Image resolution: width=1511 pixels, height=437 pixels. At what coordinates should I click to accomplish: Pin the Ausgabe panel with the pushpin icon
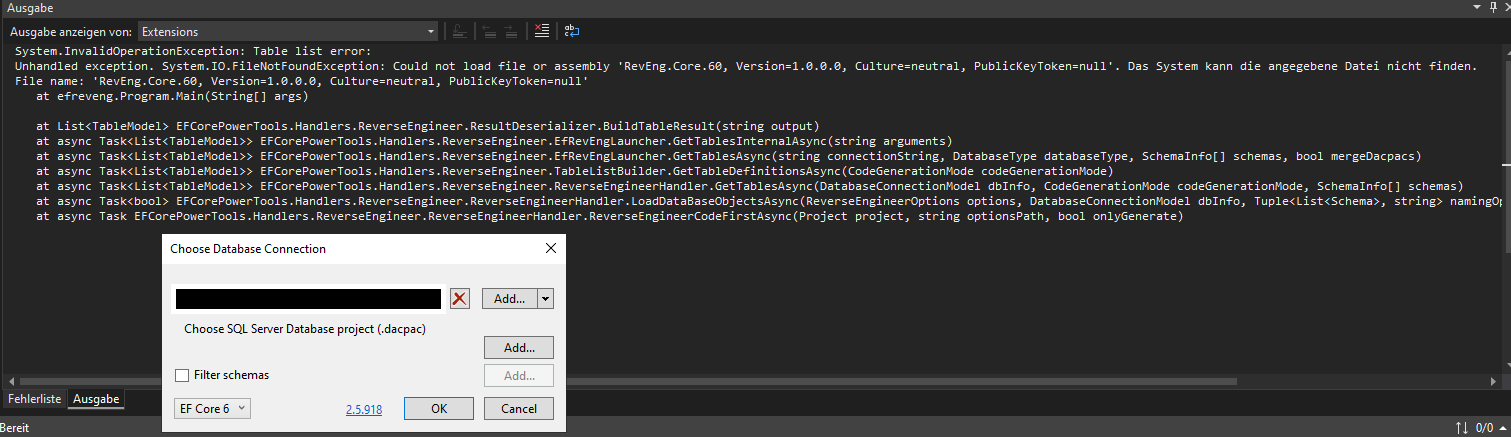click(1493, 7)
